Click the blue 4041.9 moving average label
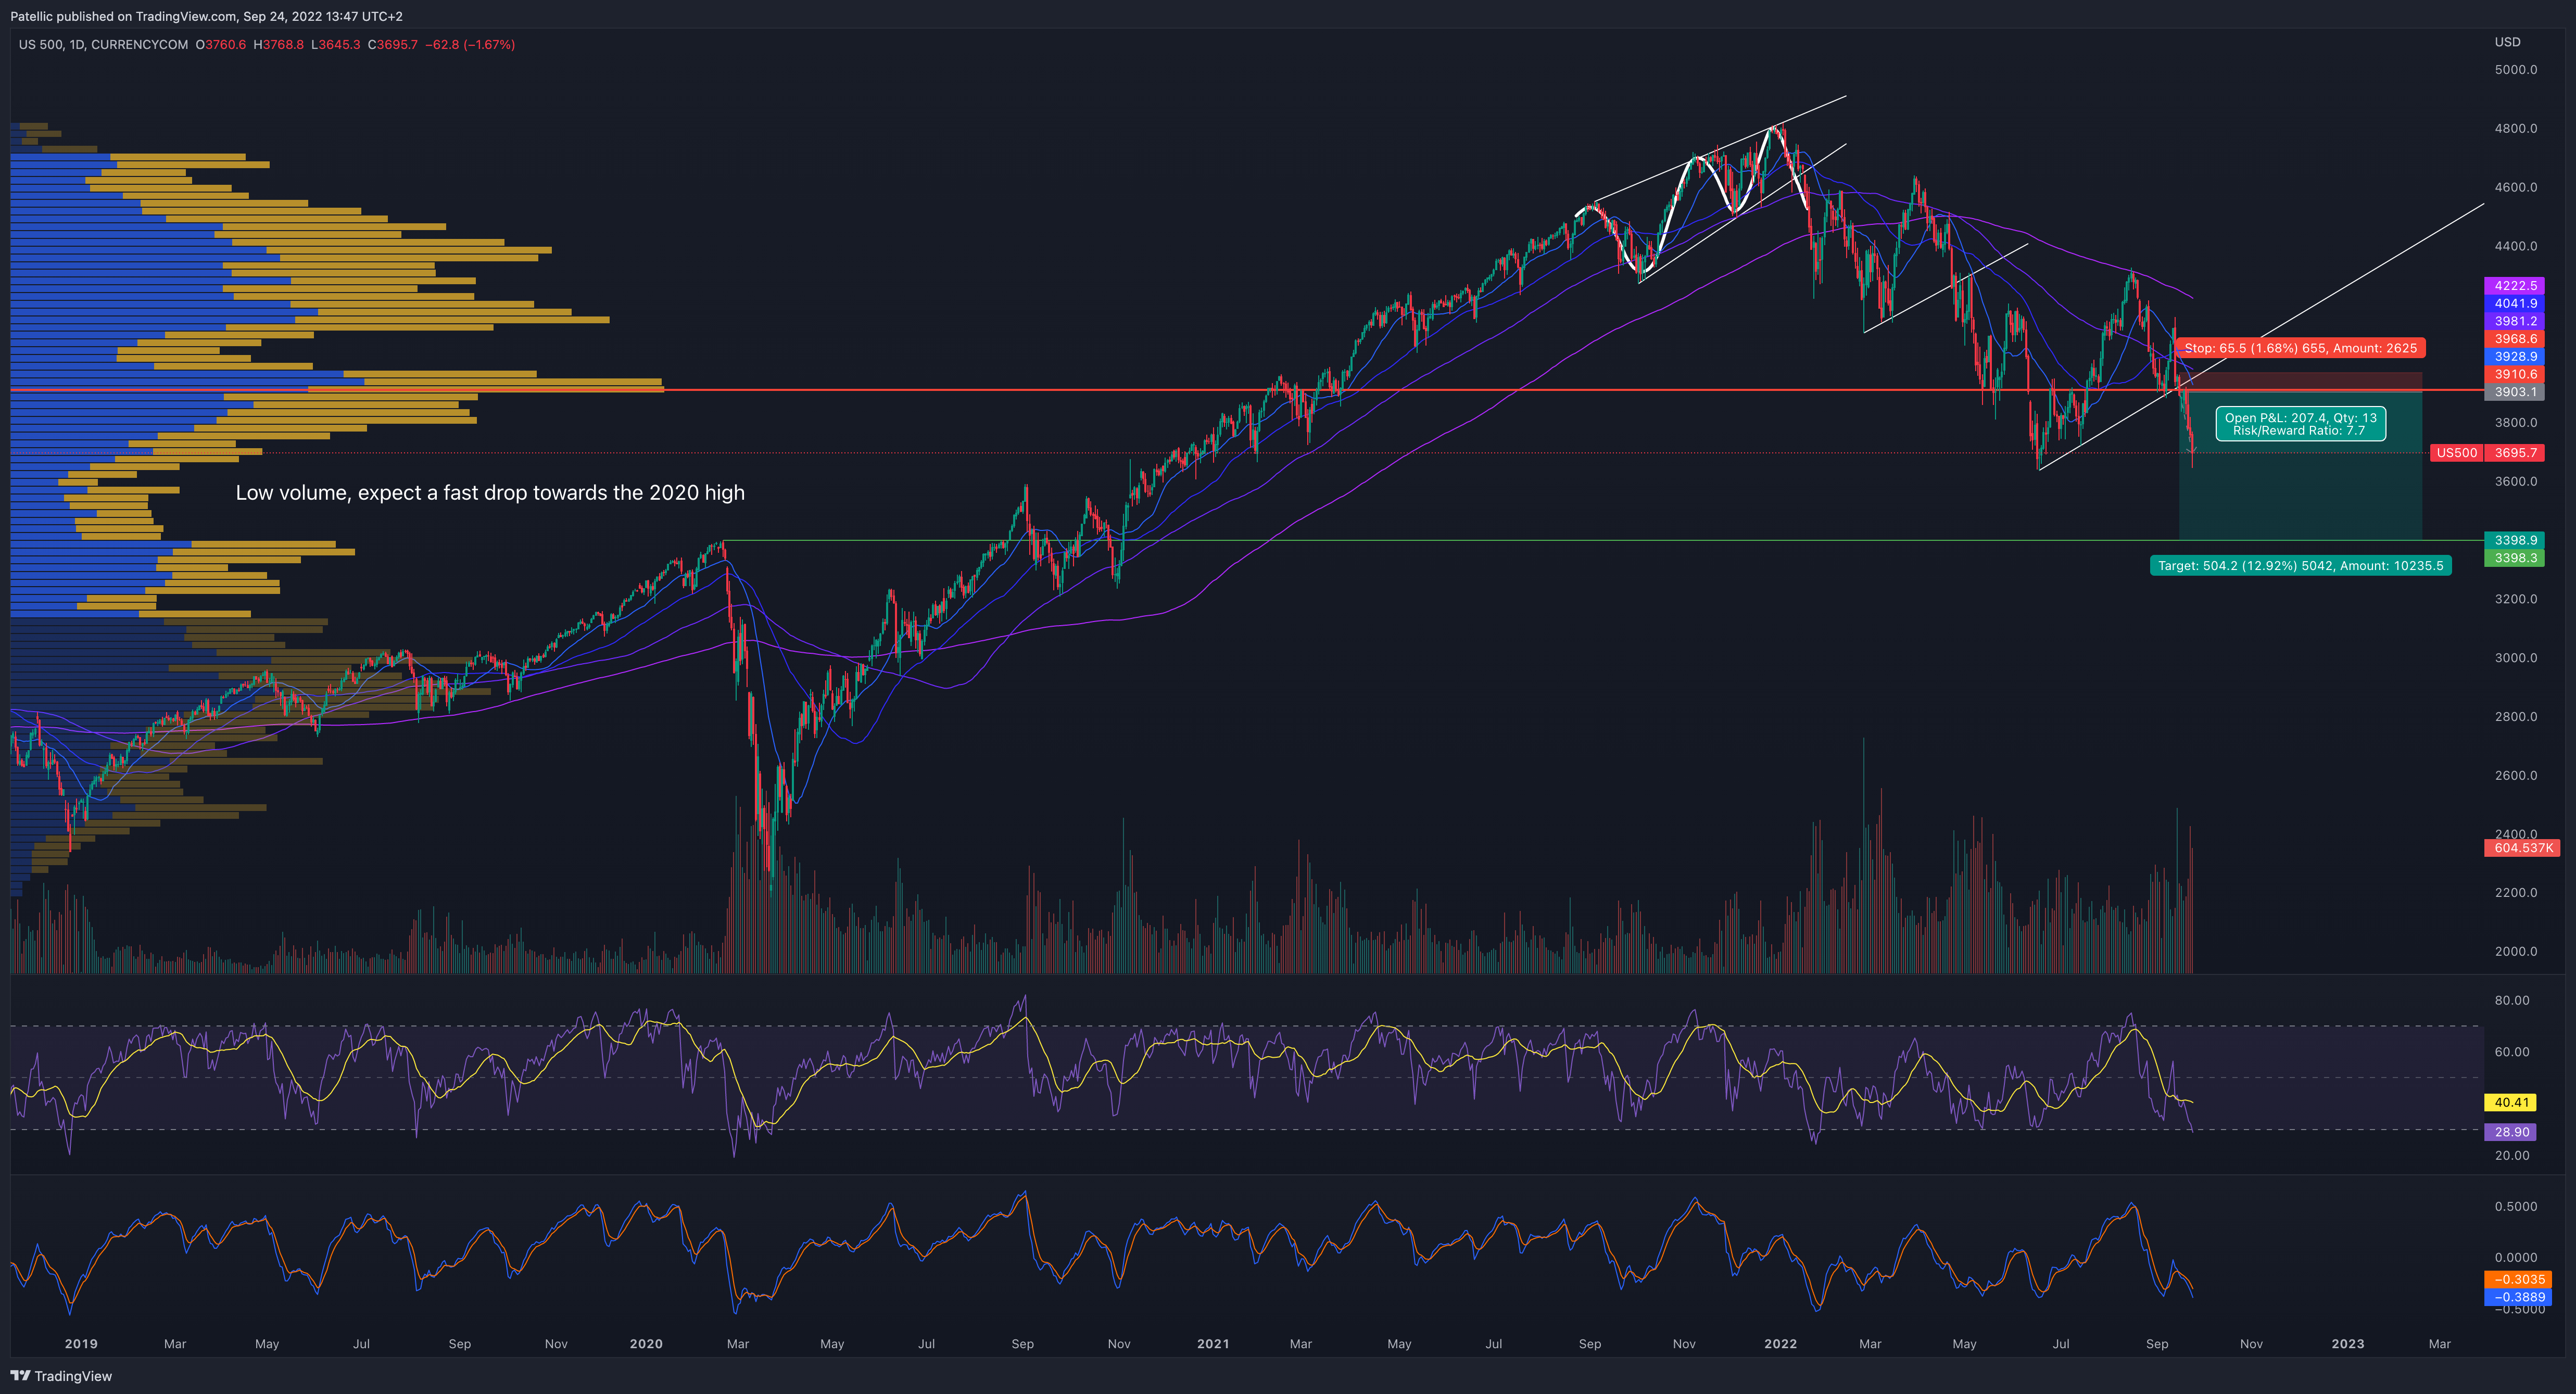 (2514, 304)
